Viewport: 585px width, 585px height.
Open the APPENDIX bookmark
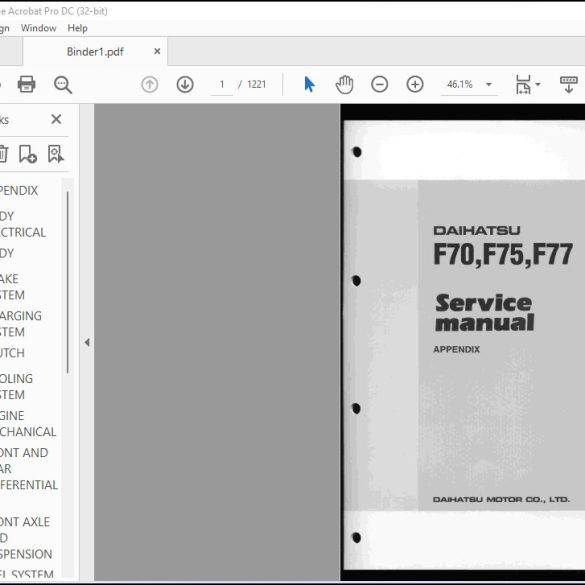[x=19, y=191]
